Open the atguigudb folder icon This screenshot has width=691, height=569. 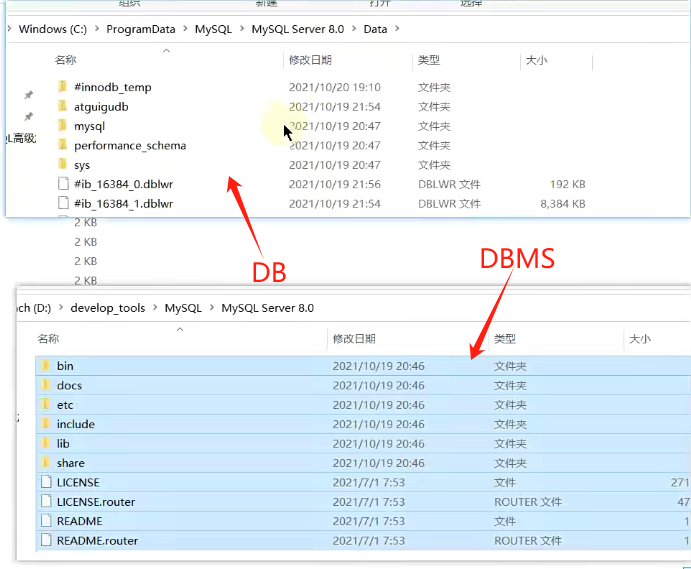click(63, 106)
